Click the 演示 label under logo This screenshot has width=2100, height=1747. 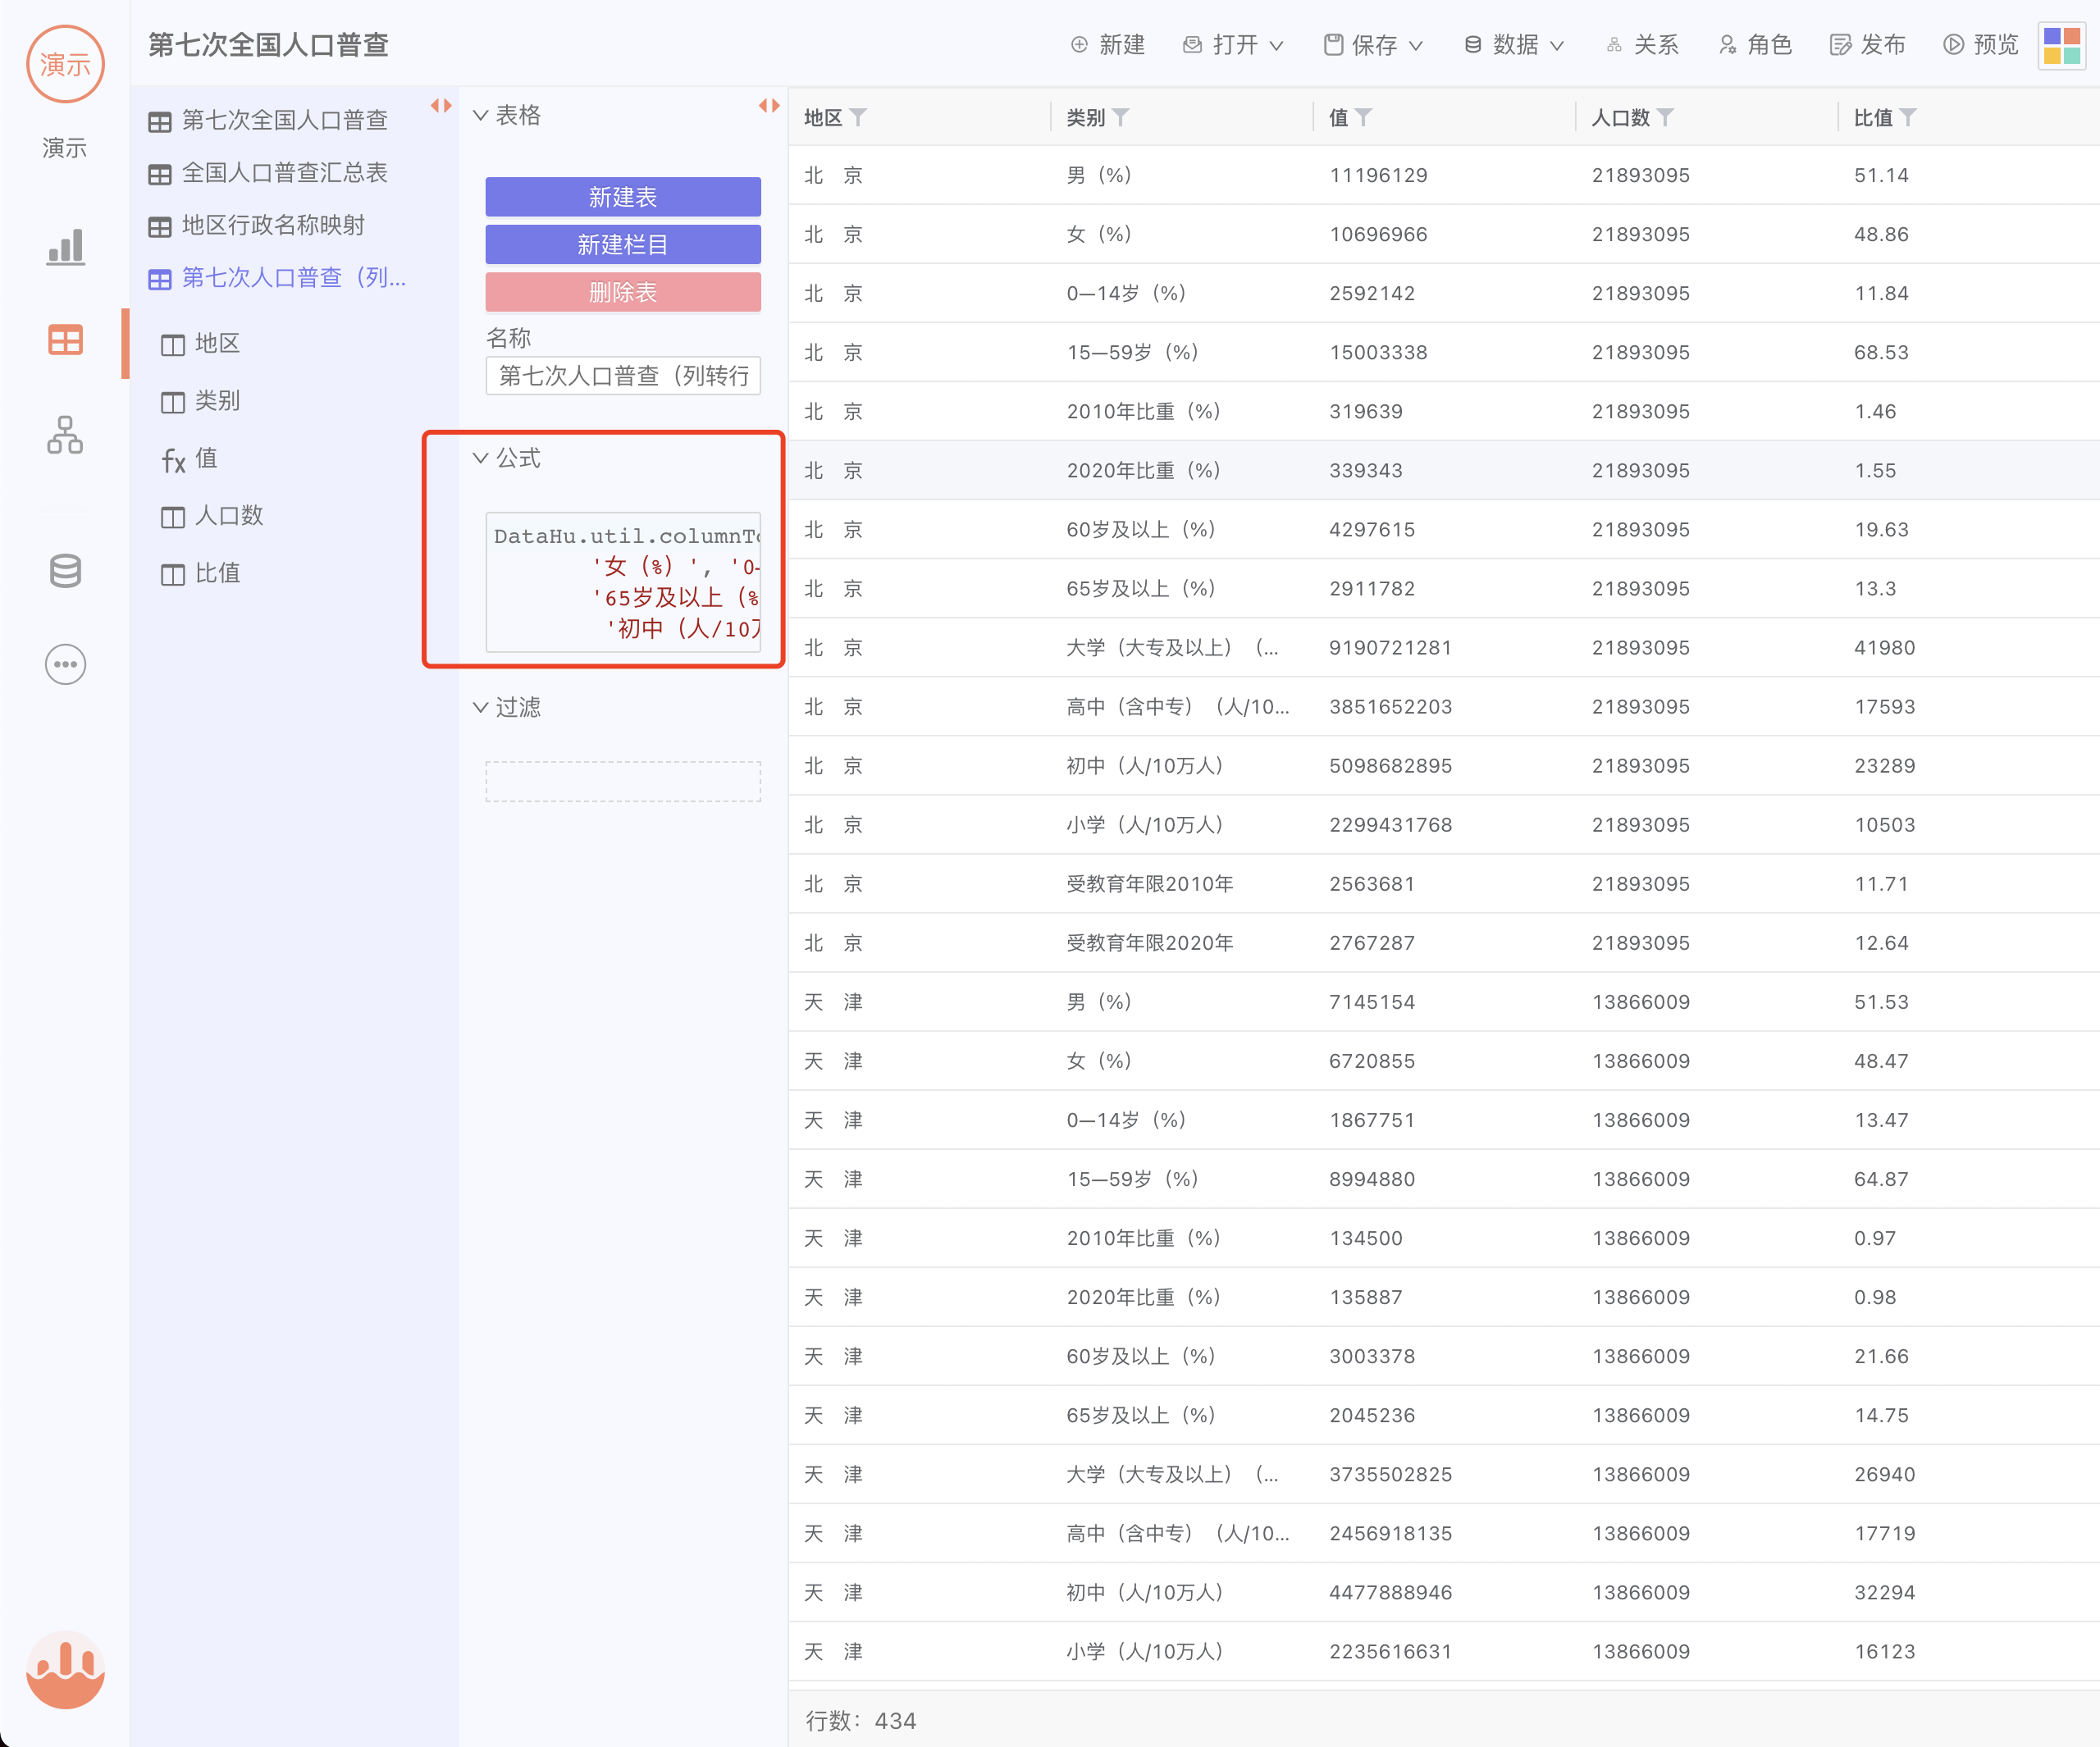pos(65,148)
